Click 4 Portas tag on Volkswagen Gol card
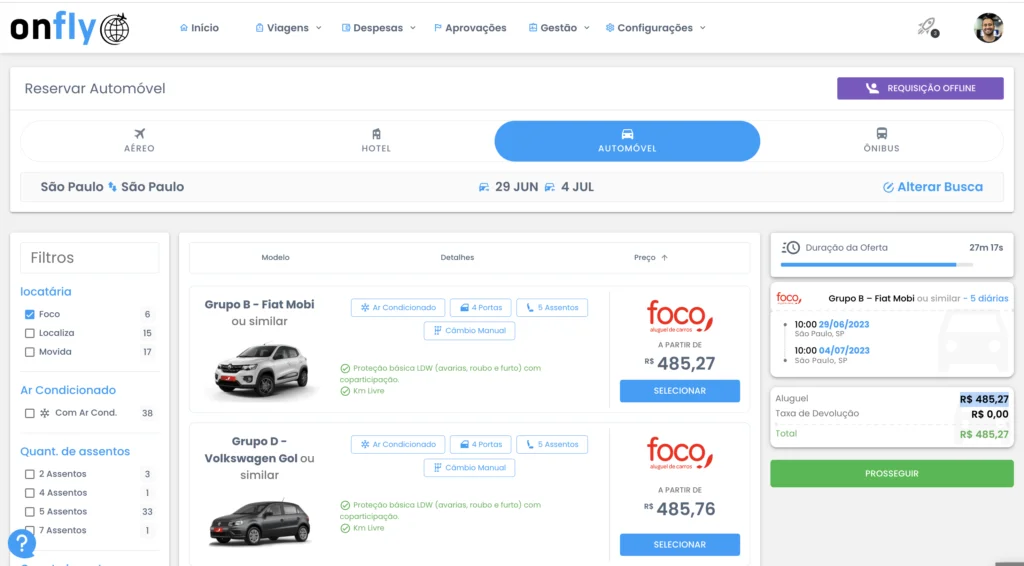The height and width of the screenshot is (566, 1024). pos(481,445)
